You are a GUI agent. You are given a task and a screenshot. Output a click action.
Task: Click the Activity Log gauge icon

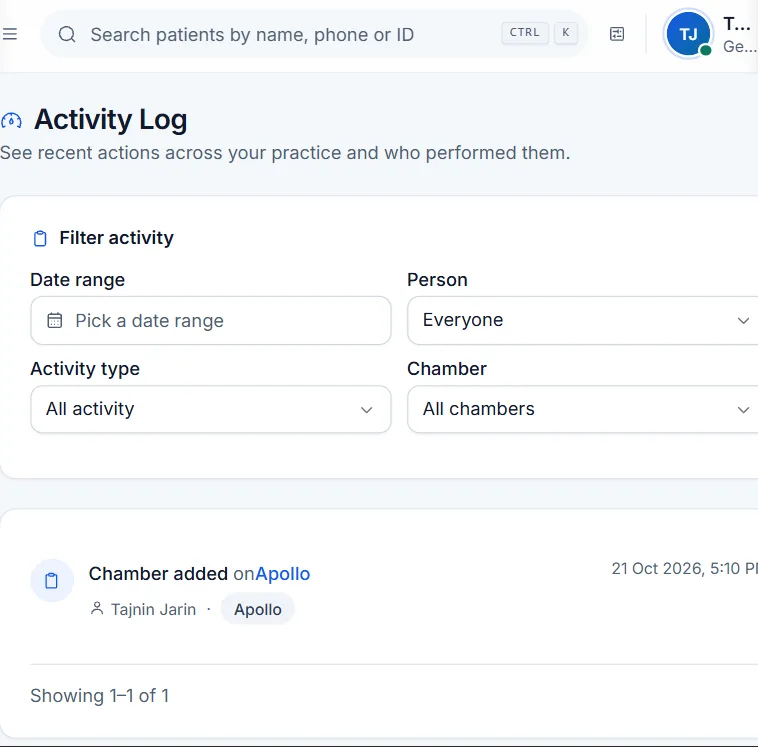(11, 120)
